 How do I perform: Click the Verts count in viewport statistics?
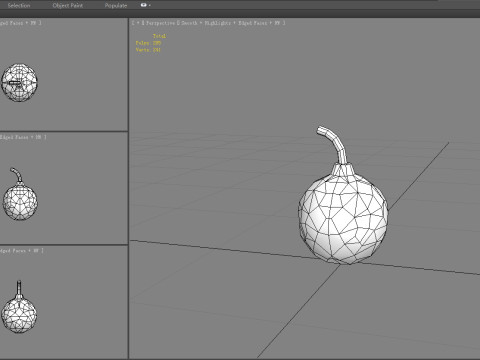(x=148, y=50)
